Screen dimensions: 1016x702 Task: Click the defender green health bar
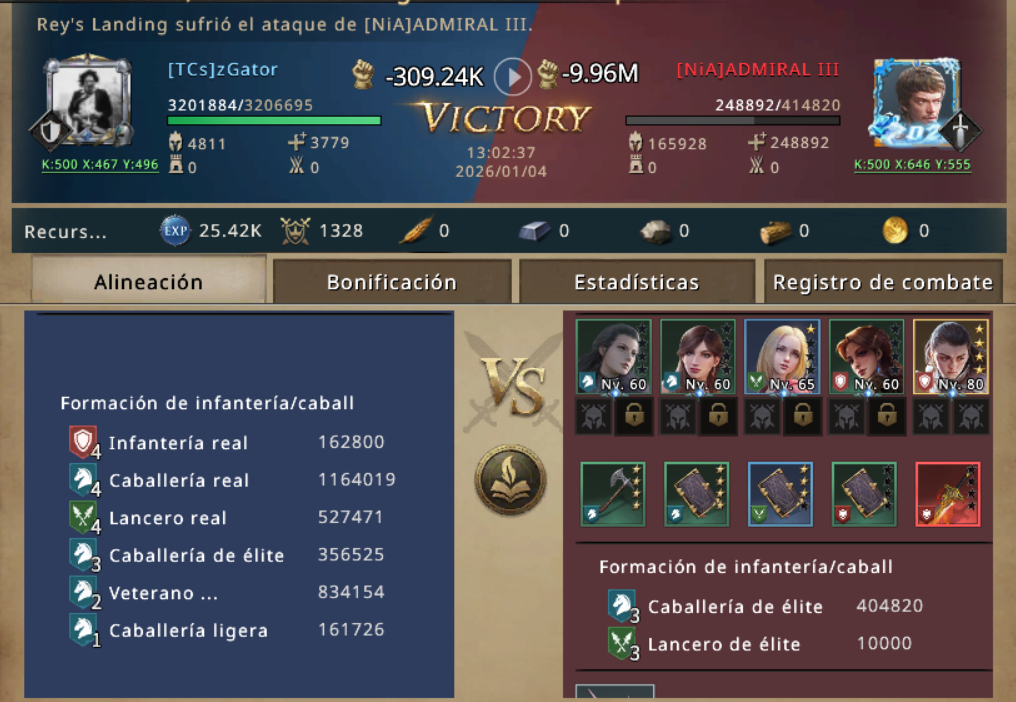point(274,121)
